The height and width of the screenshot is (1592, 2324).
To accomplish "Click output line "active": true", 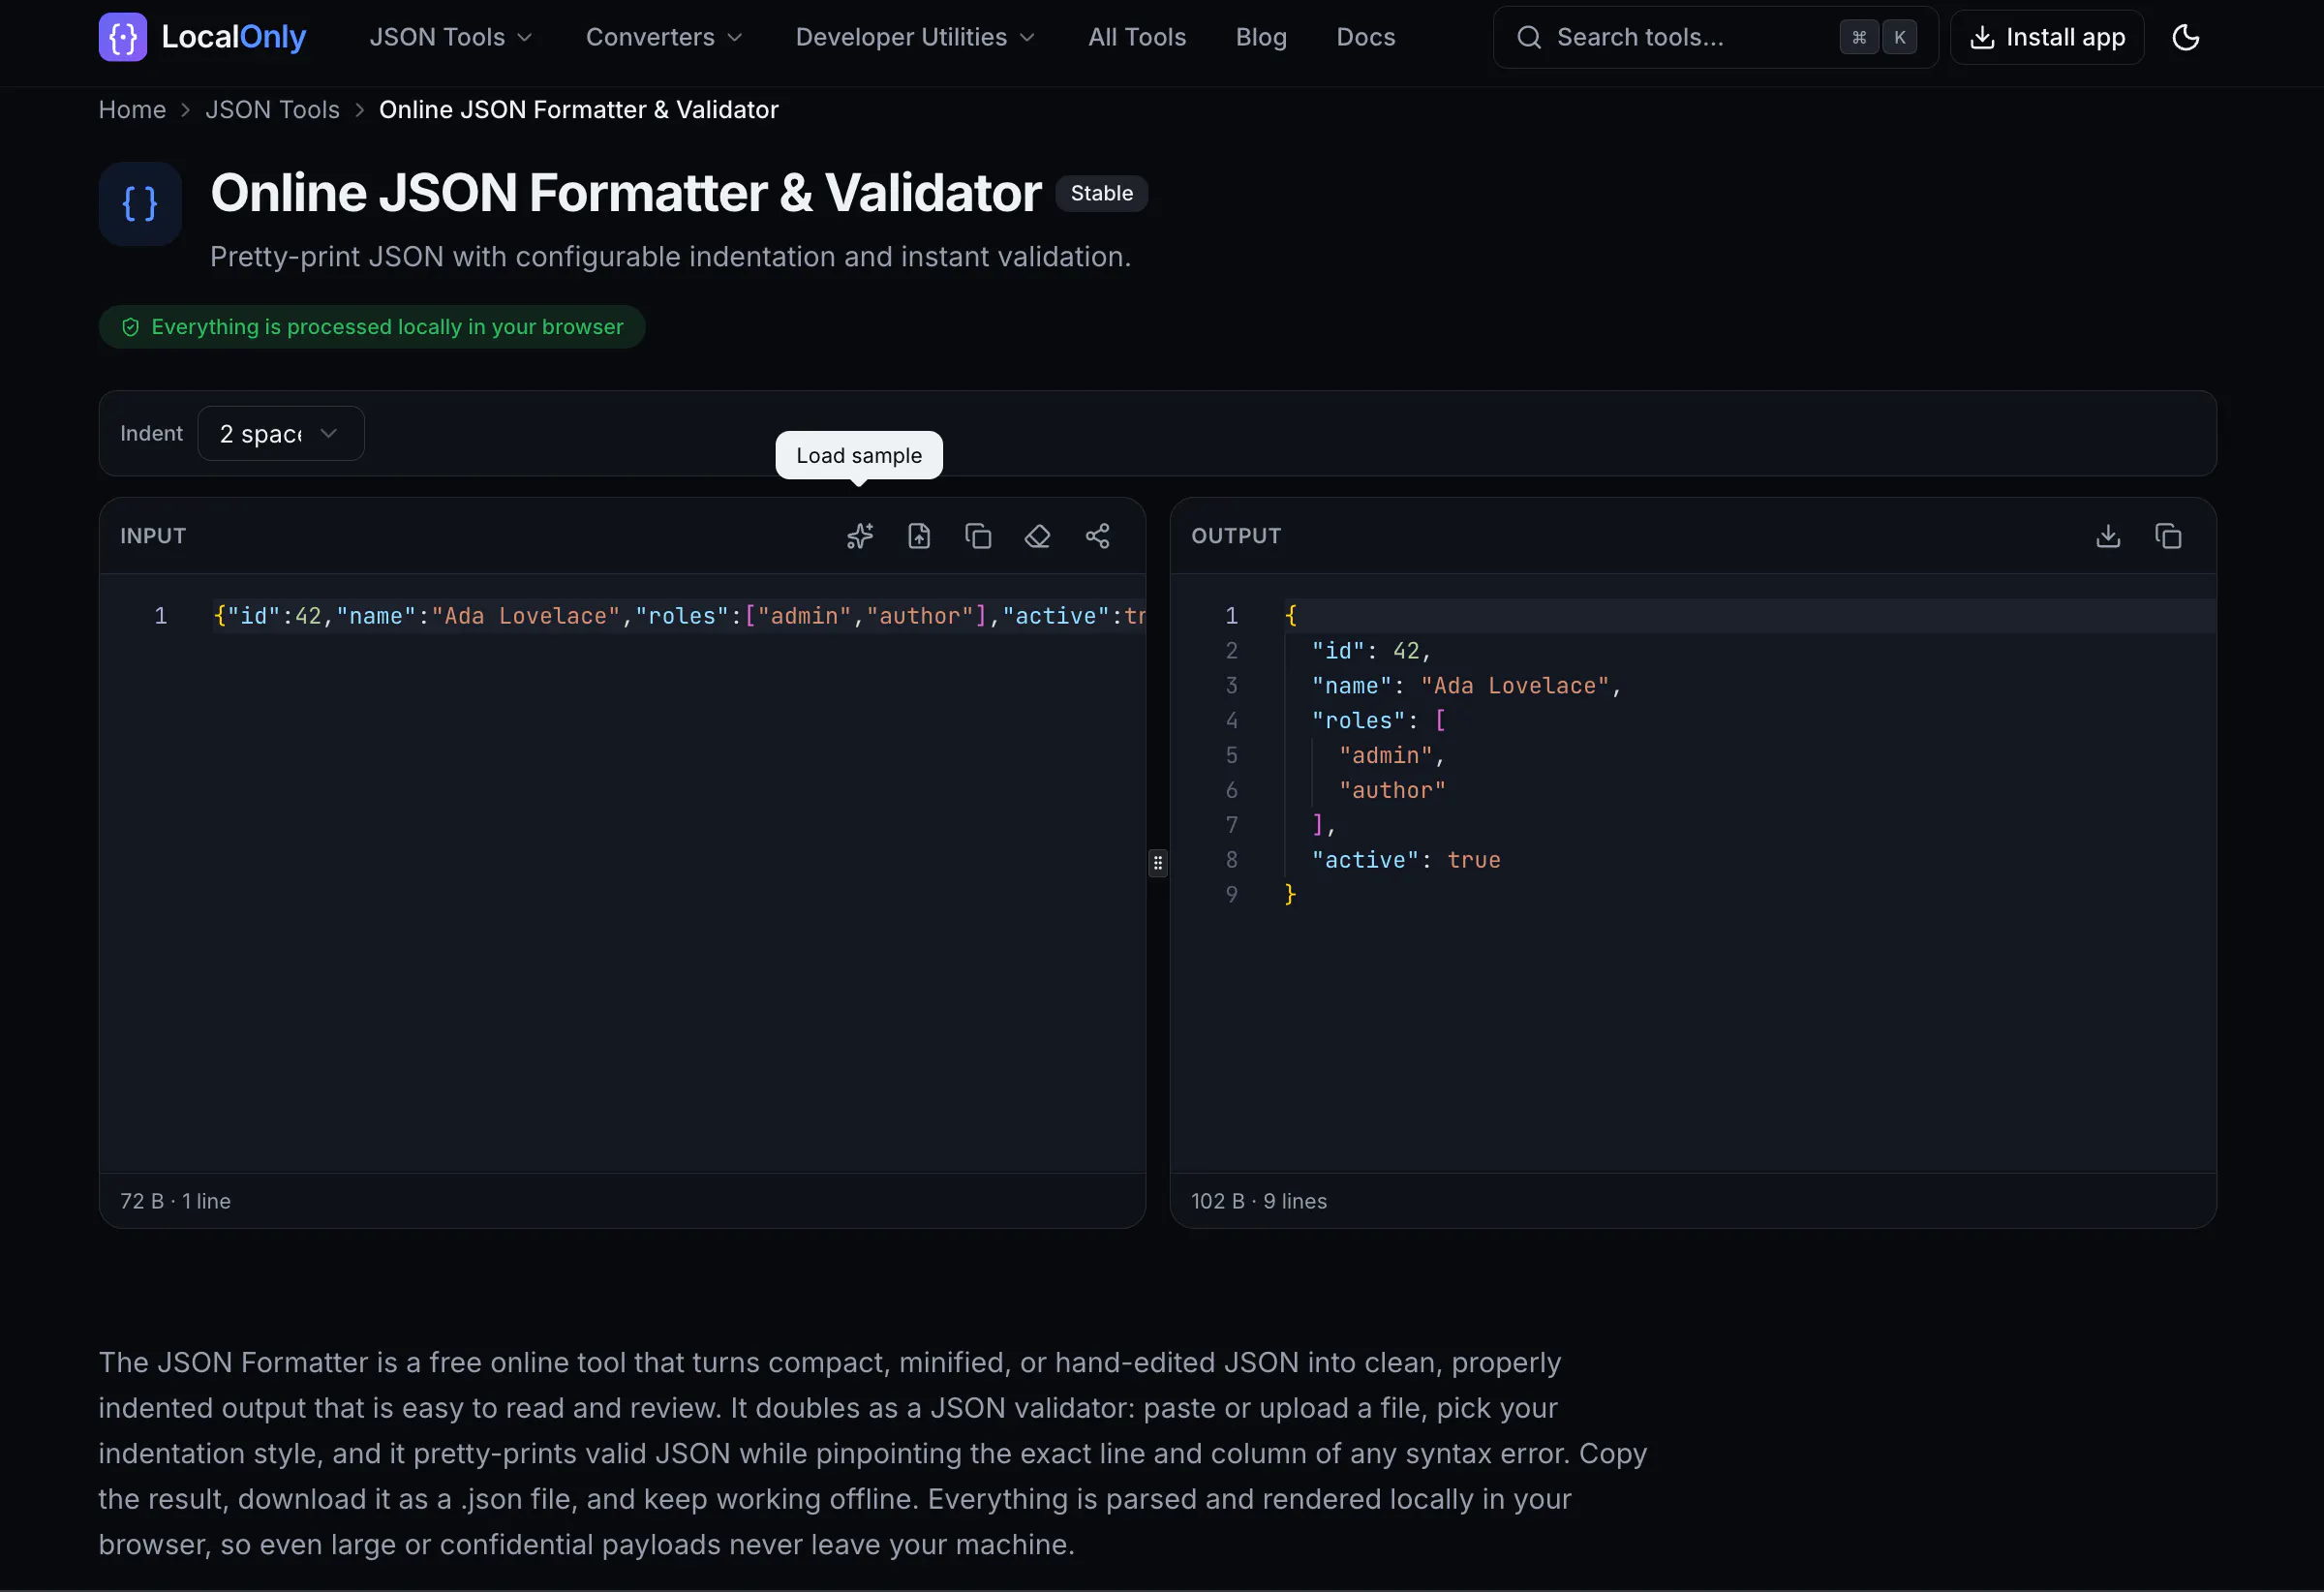I will click(x=1405, y=860).
